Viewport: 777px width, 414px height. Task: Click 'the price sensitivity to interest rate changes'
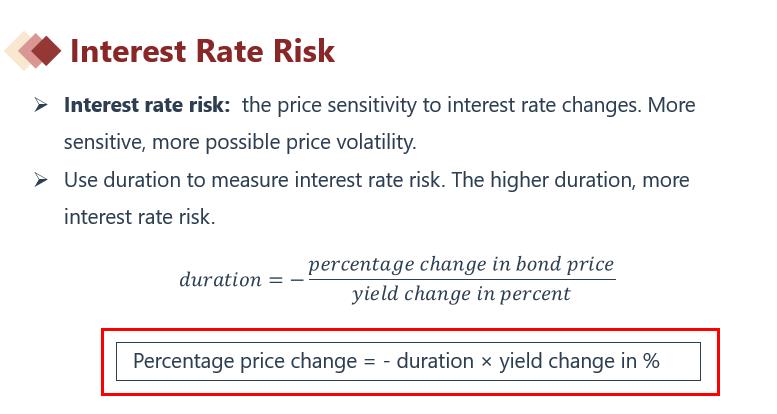[x=439, y=105]
